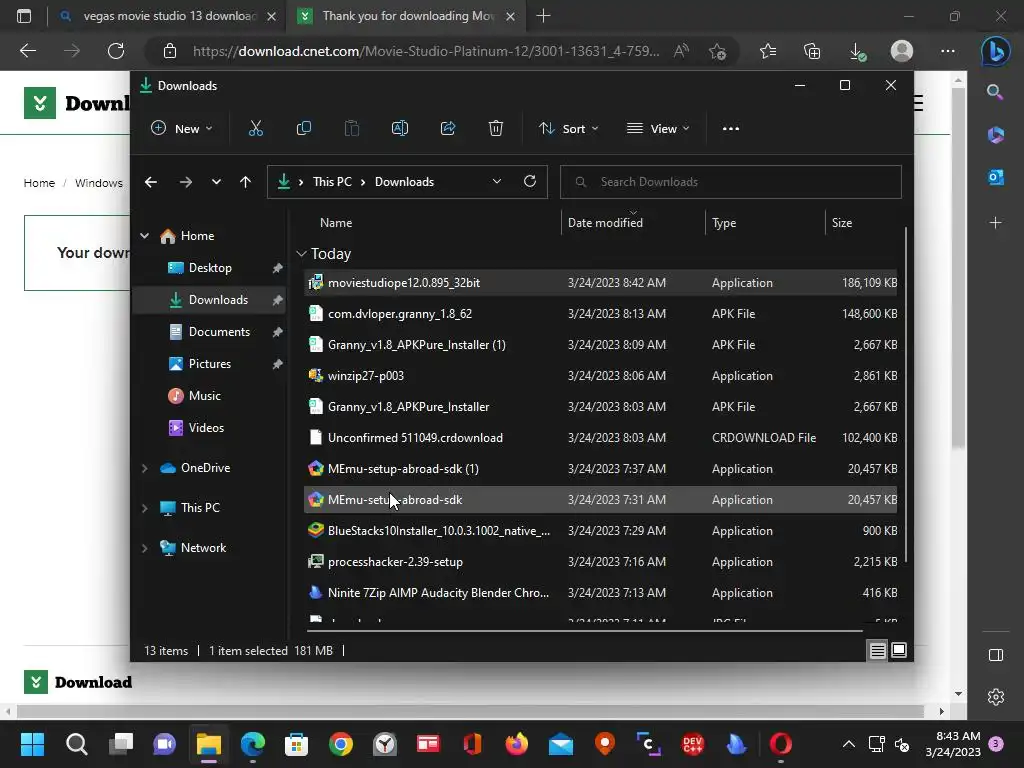Click Edge profile avatar icon
This screenshot has height=768, width=1024.
[x=902, y=51]
